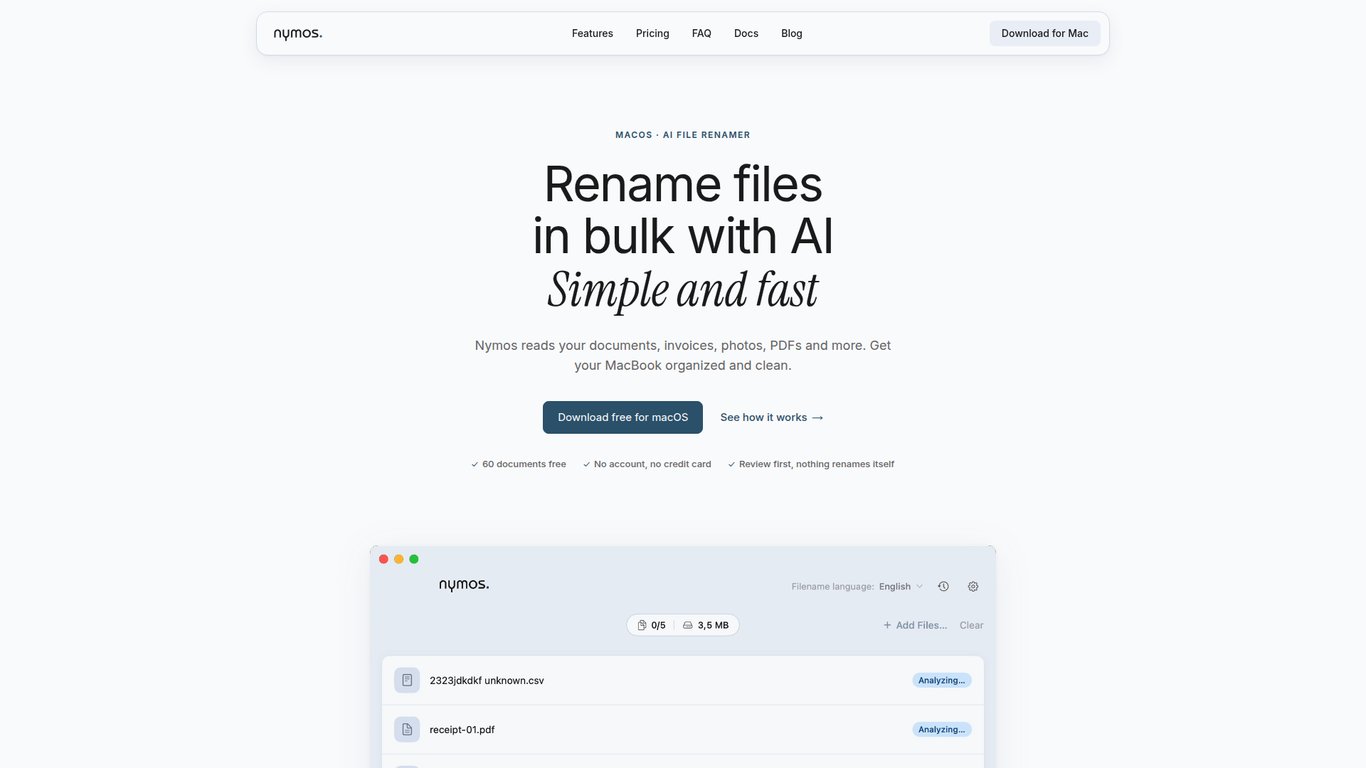Open the Docs link in navigation

coord(746,34)
